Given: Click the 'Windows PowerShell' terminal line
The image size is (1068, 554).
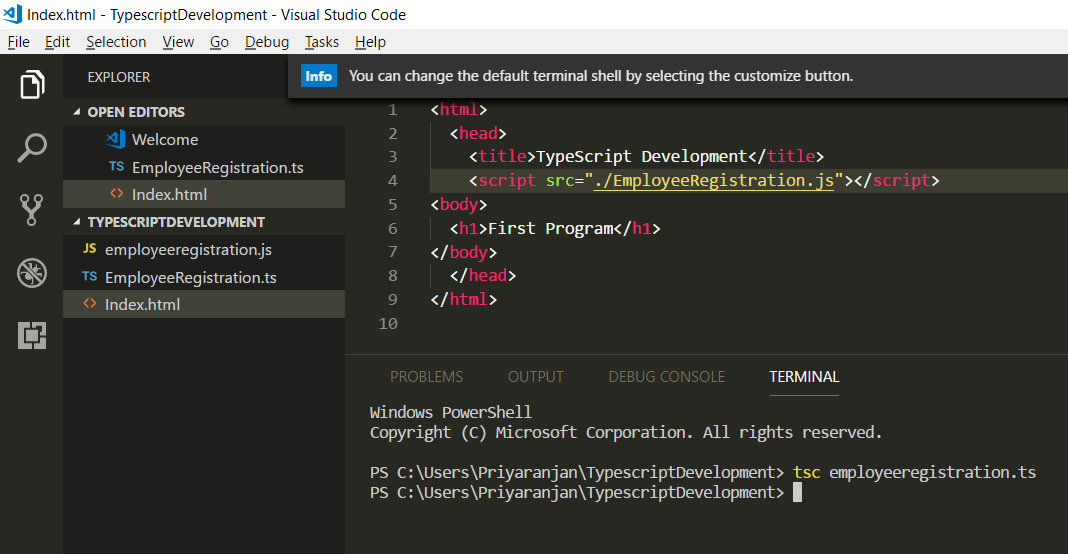Looking at the screenshot, I should 450,412.
